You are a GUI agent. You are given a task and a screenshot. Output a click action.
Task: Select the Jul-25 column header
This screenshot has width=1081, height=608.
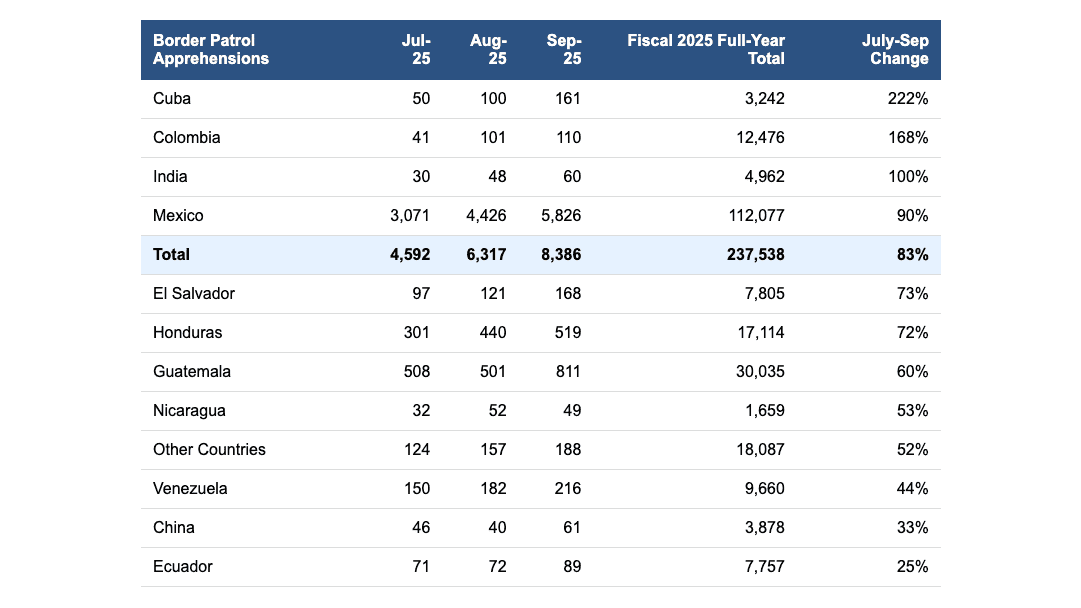tap(416, 50)
